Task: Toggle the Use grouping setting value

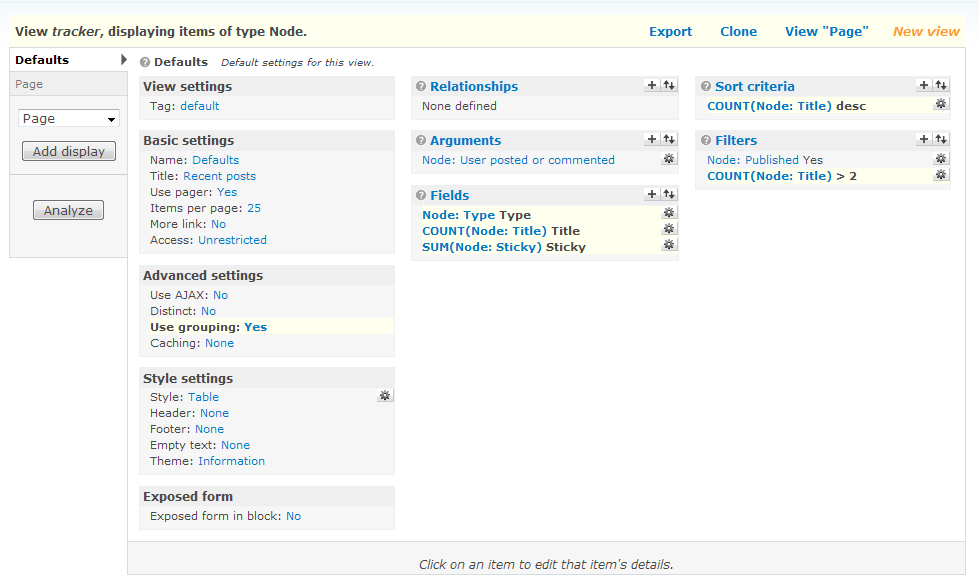Action: tap(255, 327)
